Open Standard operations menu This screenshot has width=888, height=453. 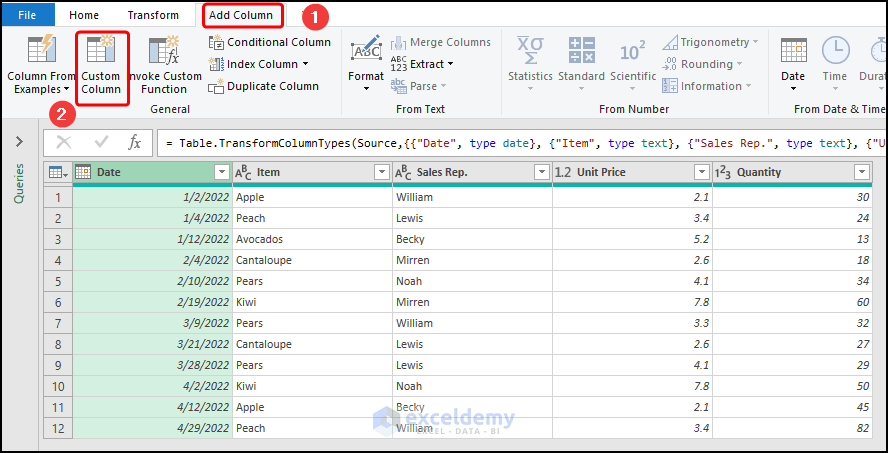pyautogui.click(x=582, y=63)
